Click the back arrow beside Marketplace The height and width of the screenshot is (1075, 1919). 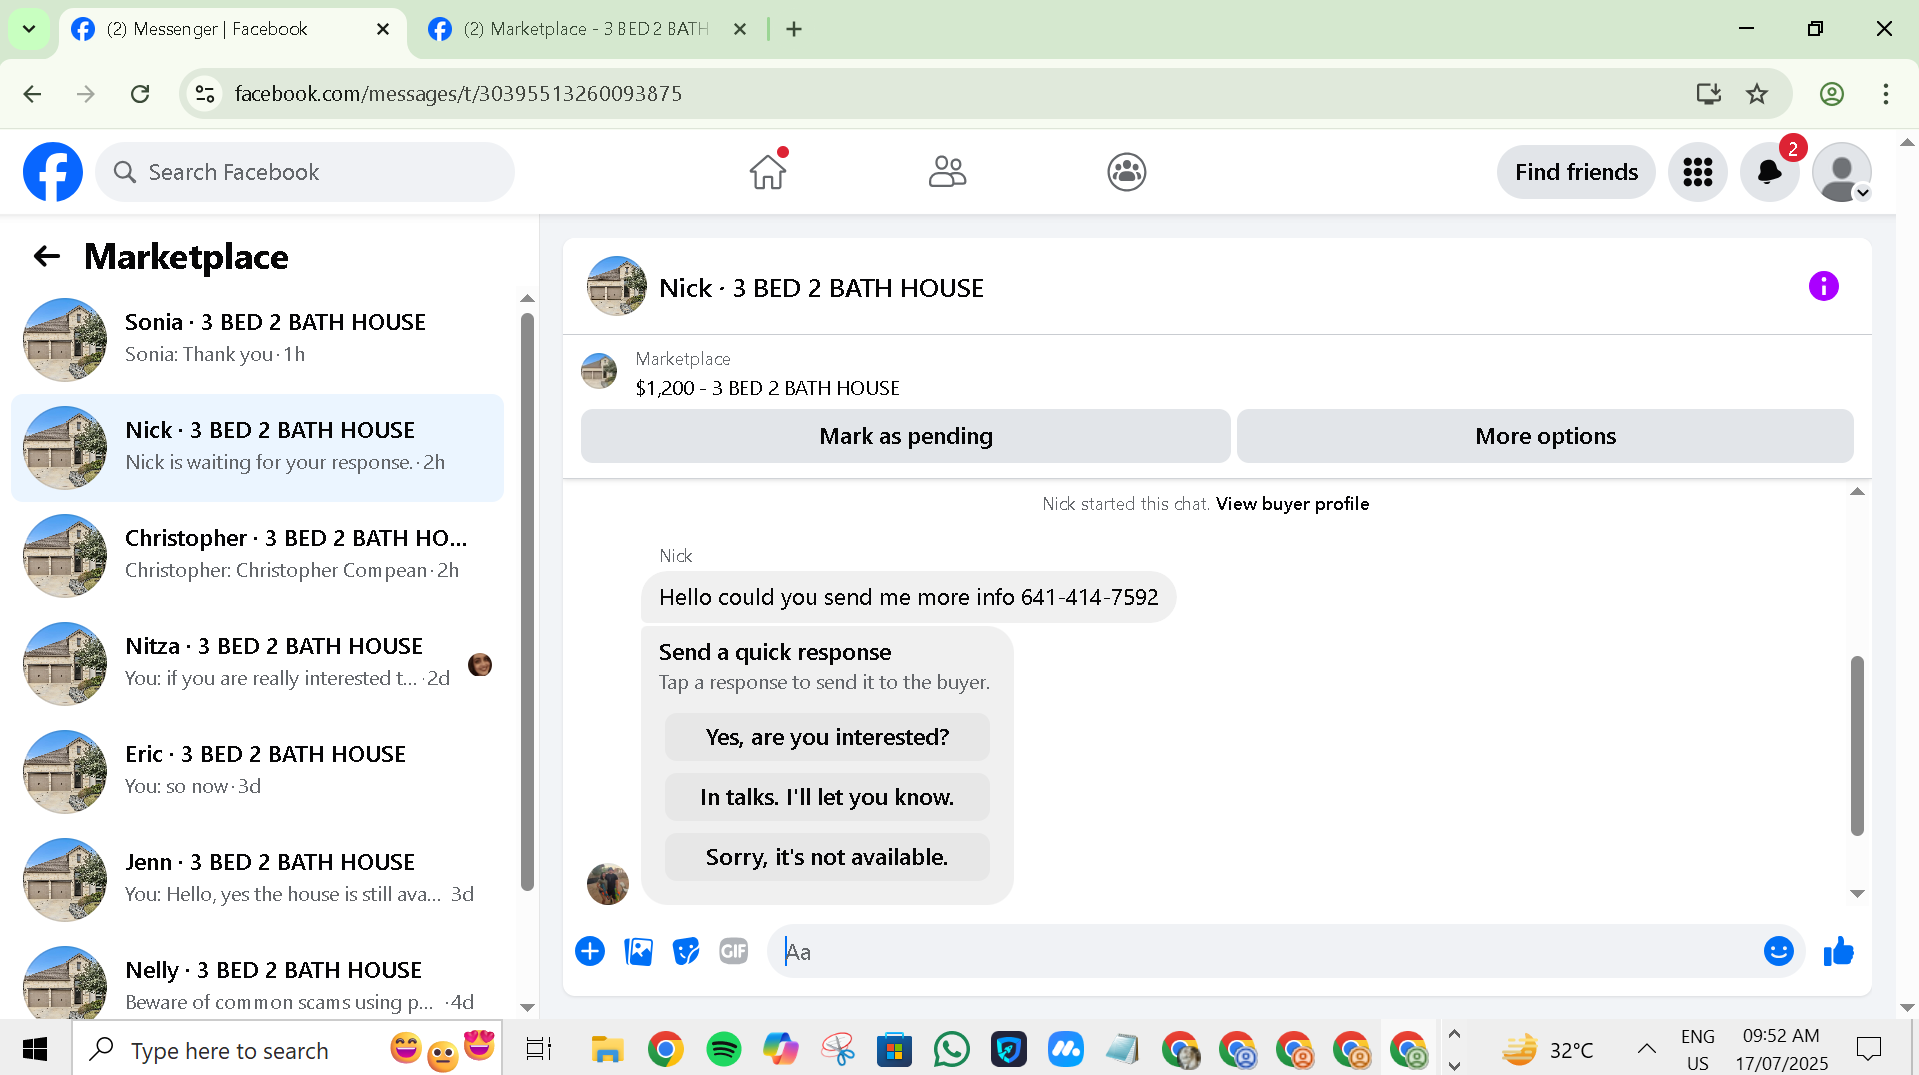point(47,257)
